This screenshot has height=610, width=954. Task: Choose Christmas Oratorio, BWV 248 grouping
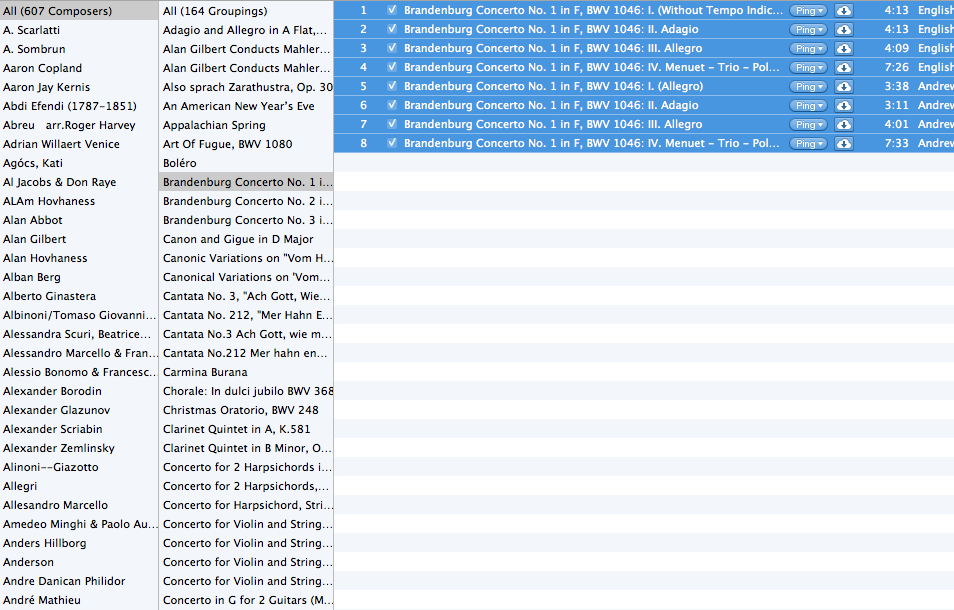click(x=246, y=410)
